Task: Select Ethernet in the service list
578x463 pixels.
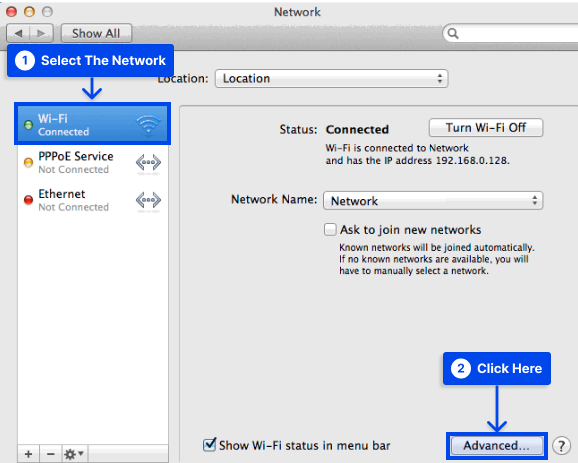Action: tap(93, 200)
